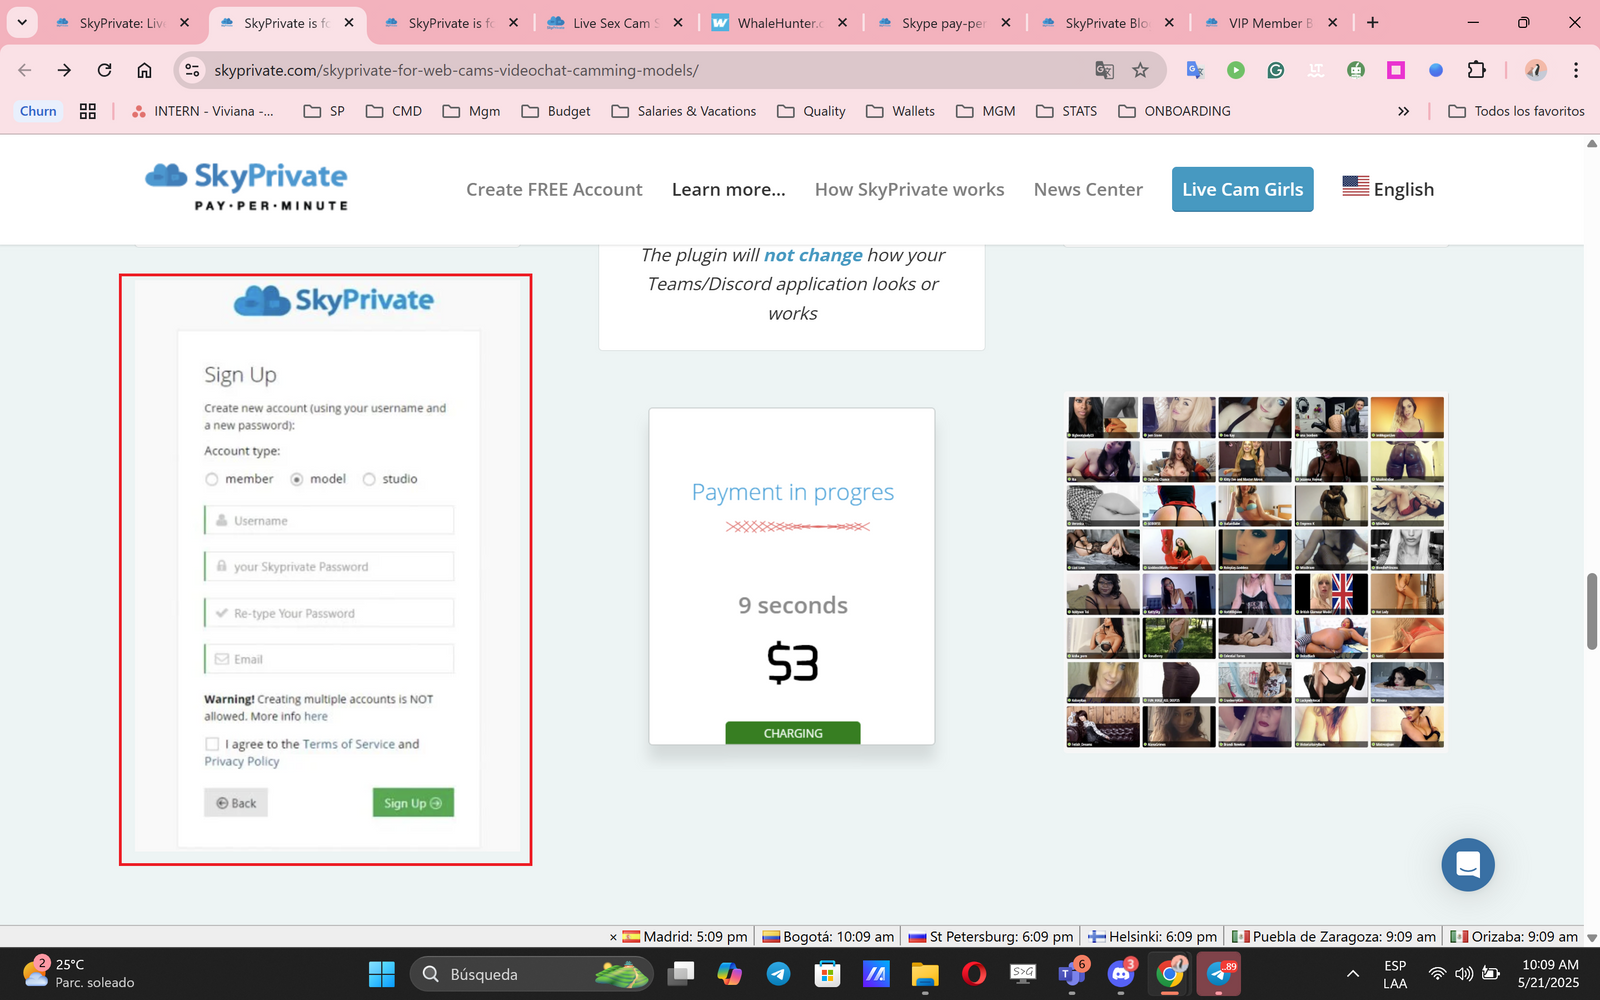This screenshot has width=1600, height=1000.
Task: Expand the tab search dropdown
Action: coord(22,22)
